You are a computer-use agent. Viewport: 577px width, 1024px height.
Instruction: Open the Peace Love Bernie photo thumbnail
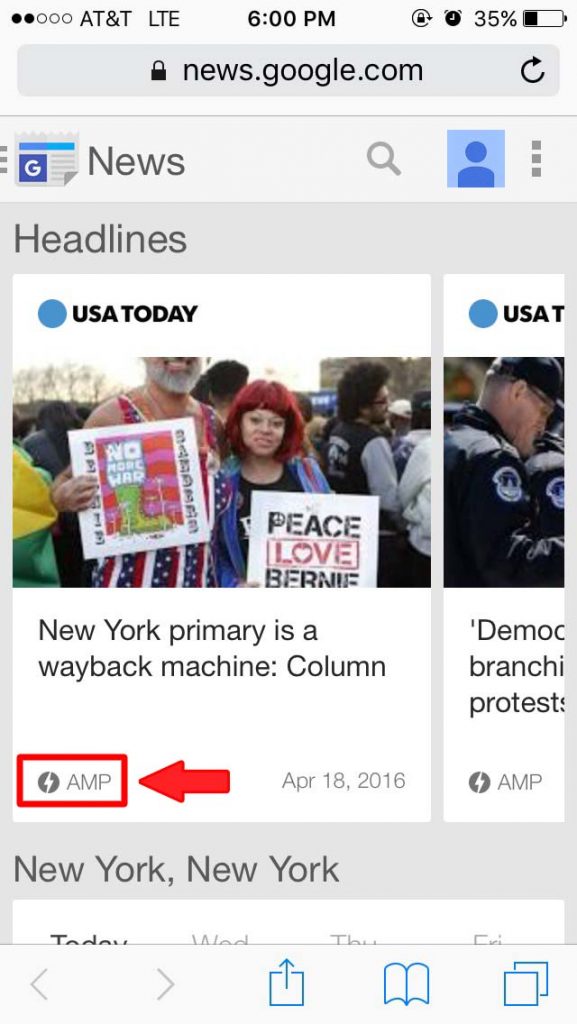coord(222,472)
